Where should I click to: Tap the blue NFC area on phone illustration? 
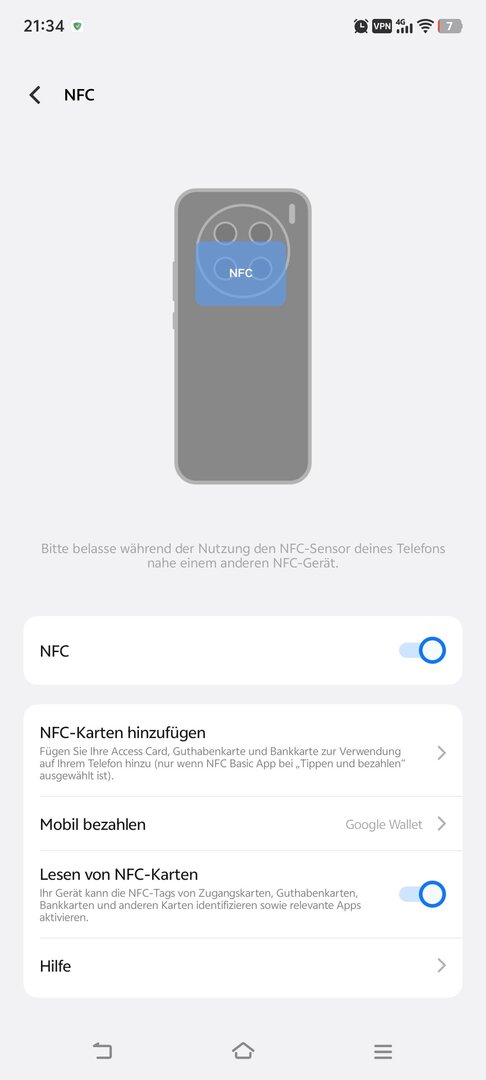[241, 273]
